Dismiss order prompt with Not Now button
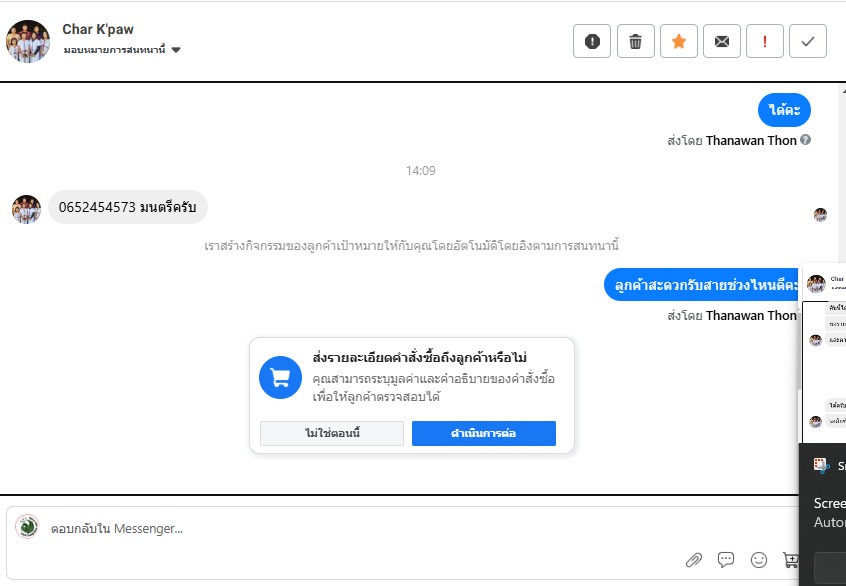This screenshot has height=586, width=846. (331, 433)
